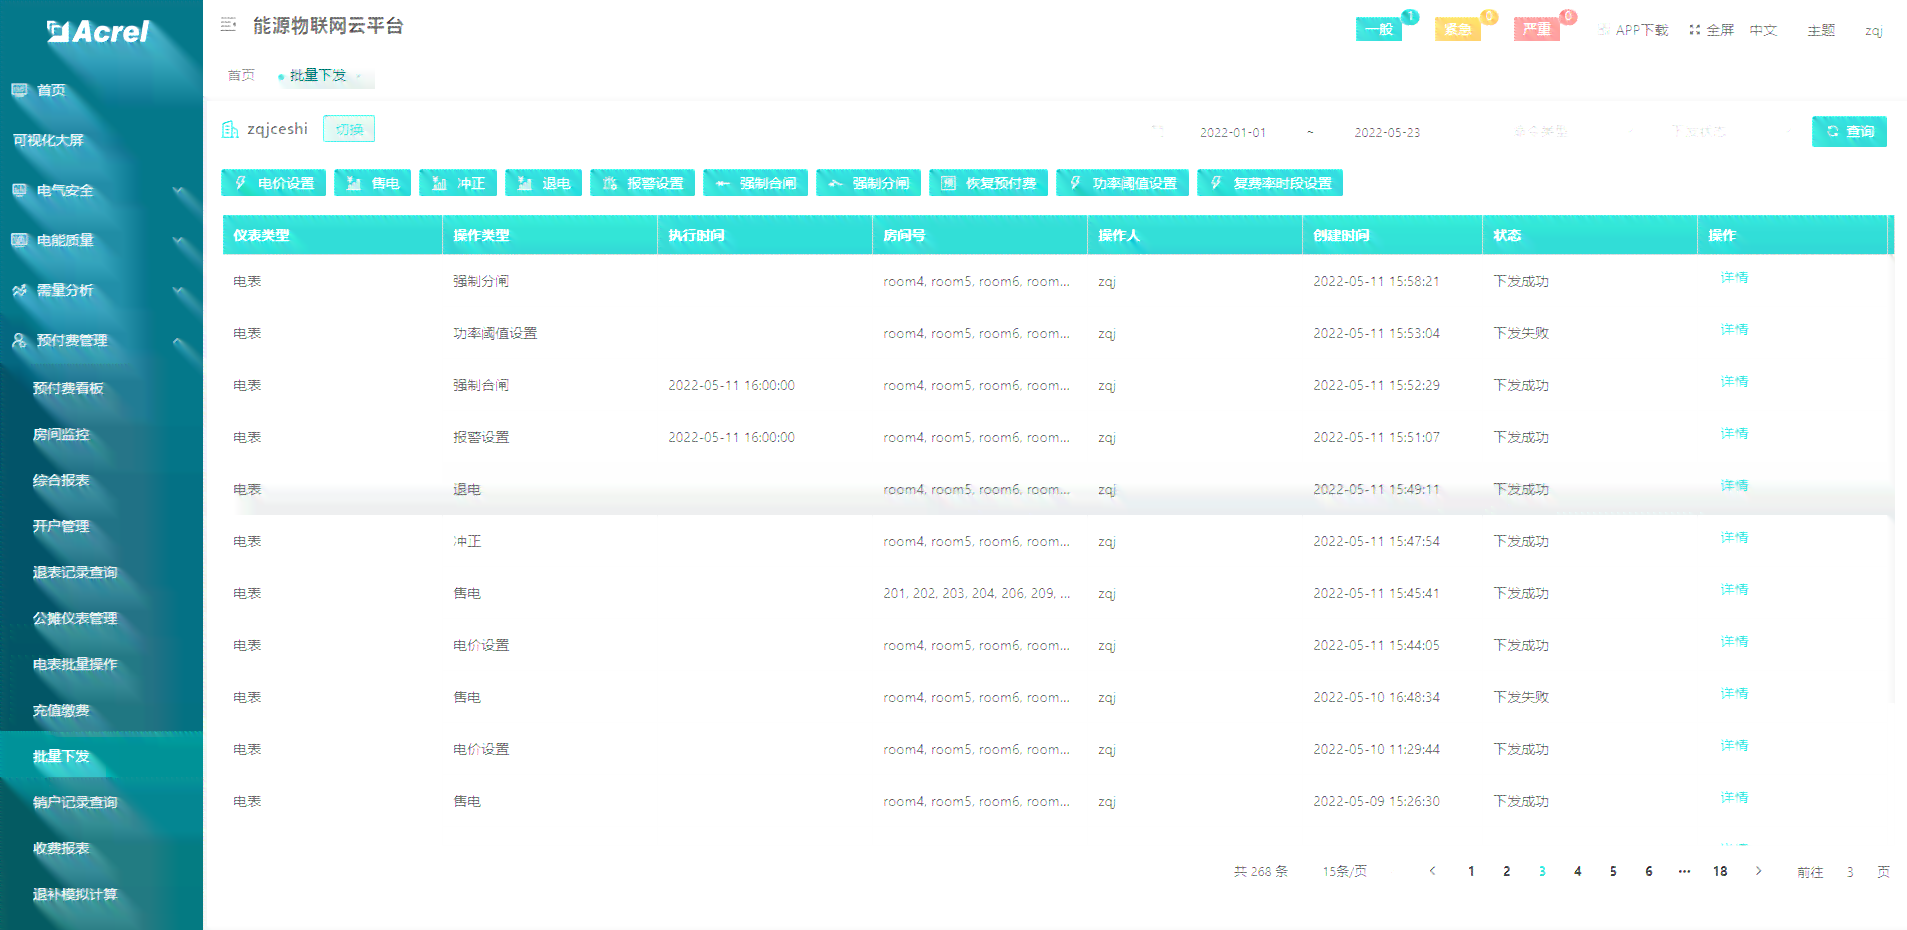Click the 电气安全 sidebar icon
This screenshot has width=1907, height=930.
click(20, 190)
